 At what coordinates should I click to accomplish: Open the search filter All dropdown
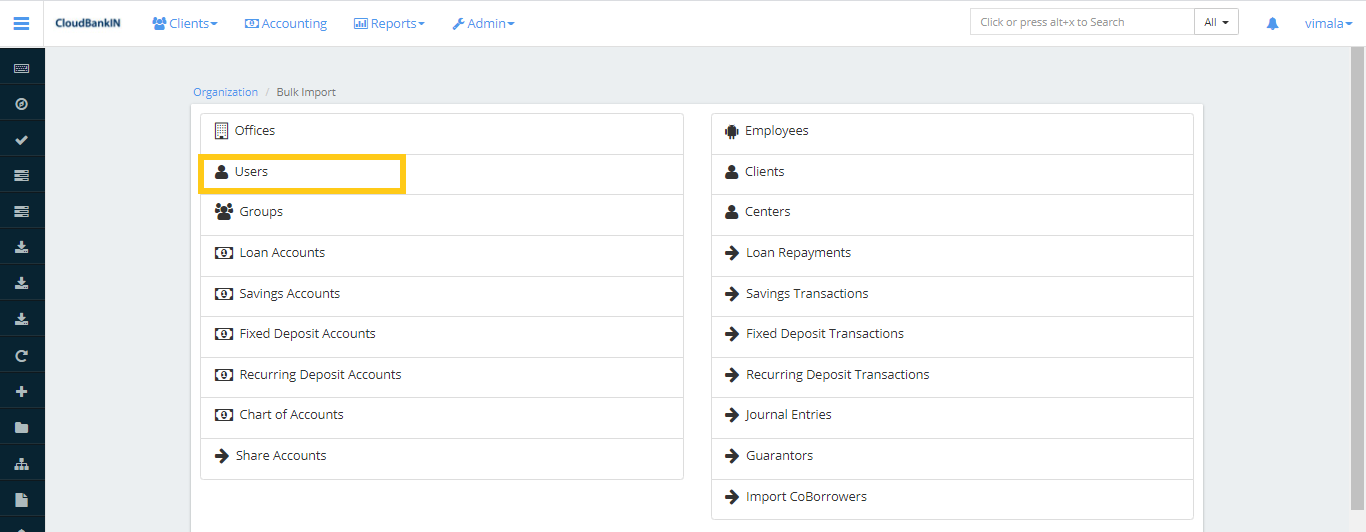tap(1216, 22)
